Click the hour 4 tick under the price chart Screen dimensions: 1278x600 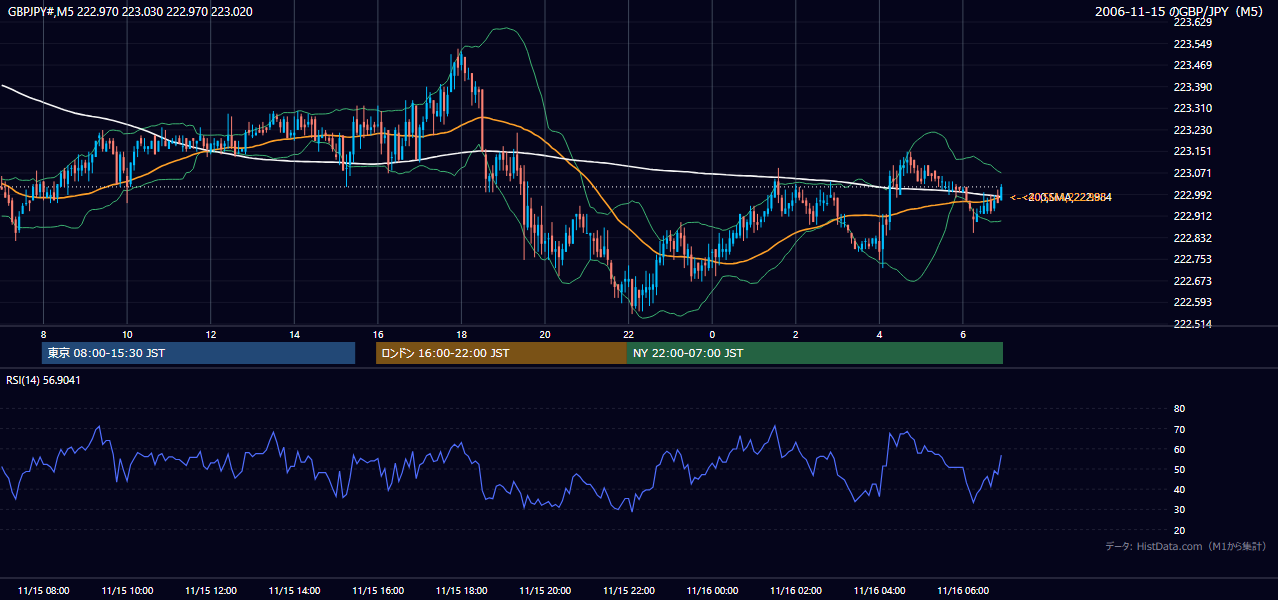pos(879,333)
